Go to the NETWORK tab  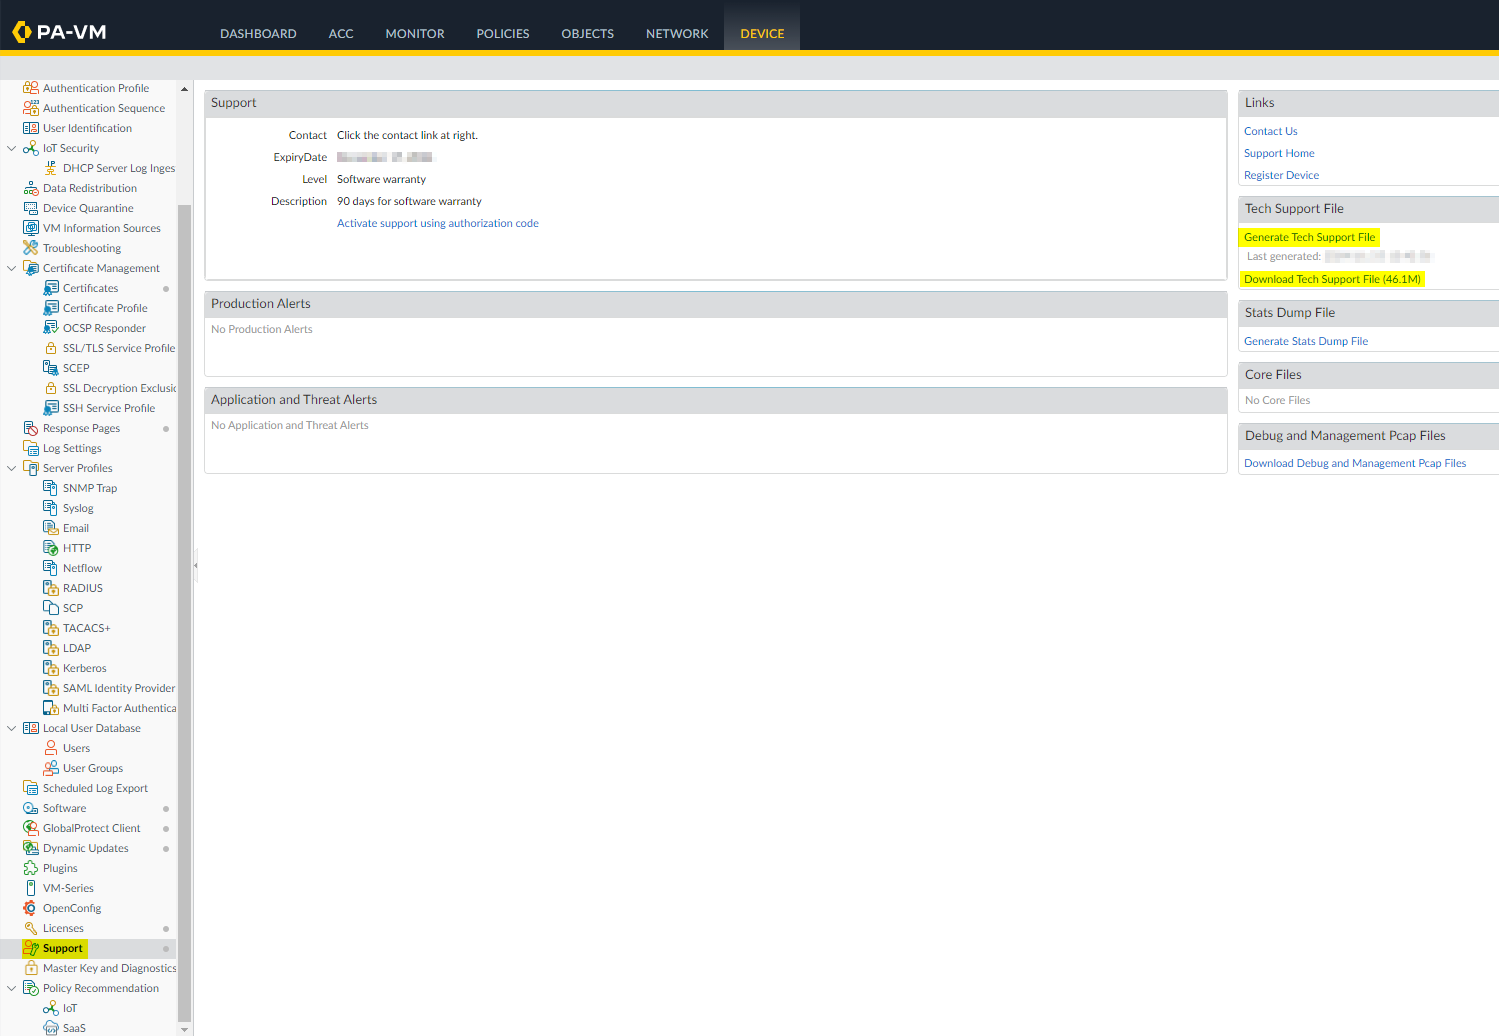coord(677,34)
